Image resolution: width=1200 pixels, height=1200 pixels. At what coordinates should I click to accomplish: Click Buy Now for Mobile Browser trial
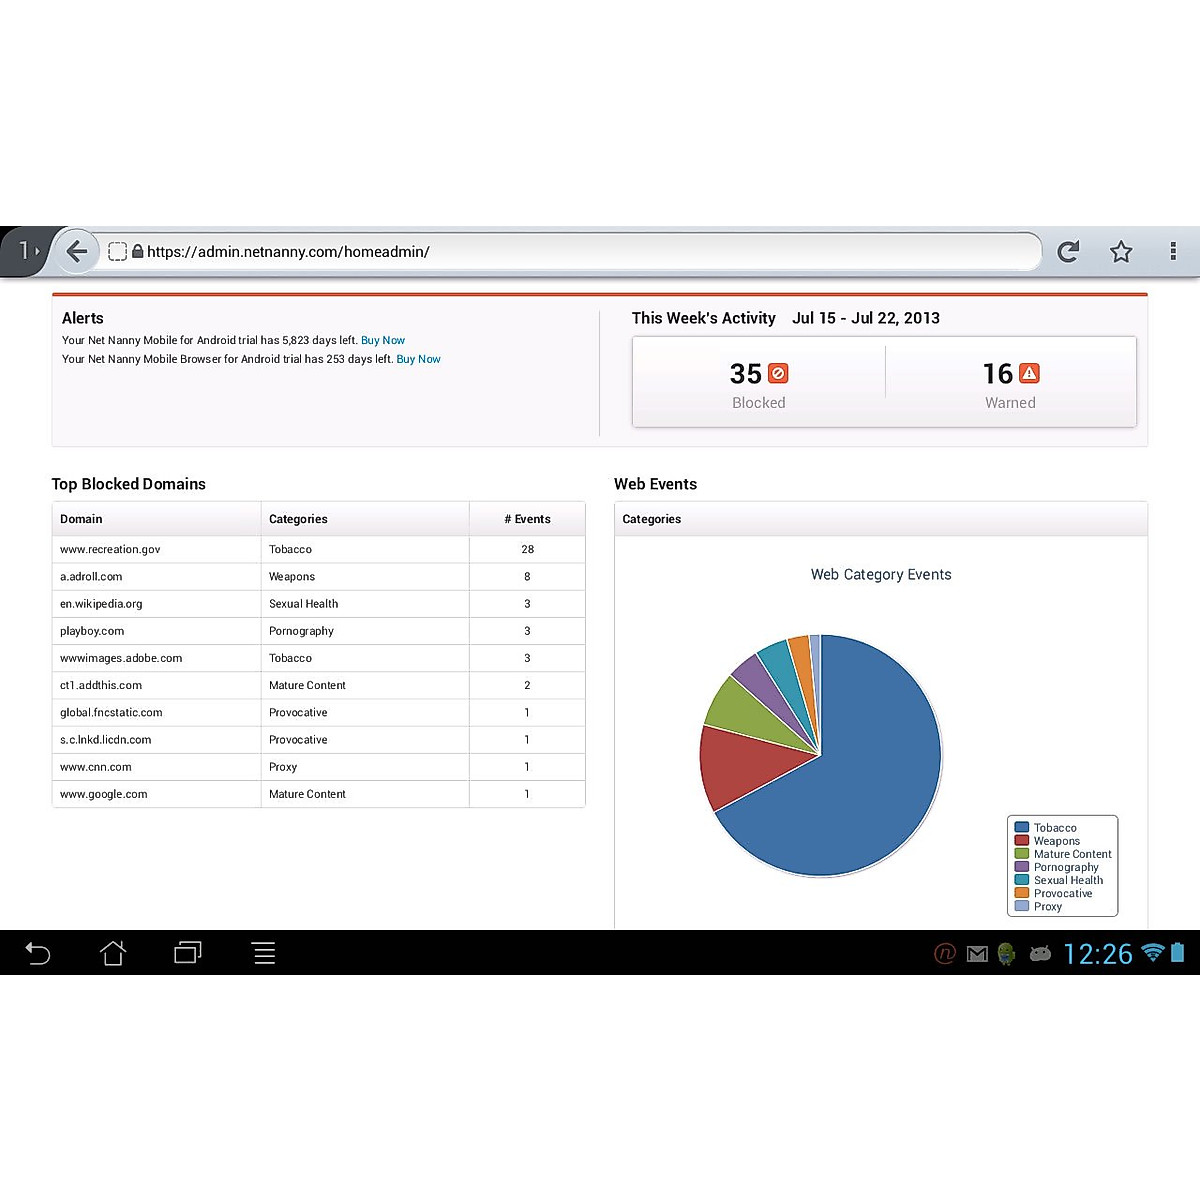click(x=418, y=359)
